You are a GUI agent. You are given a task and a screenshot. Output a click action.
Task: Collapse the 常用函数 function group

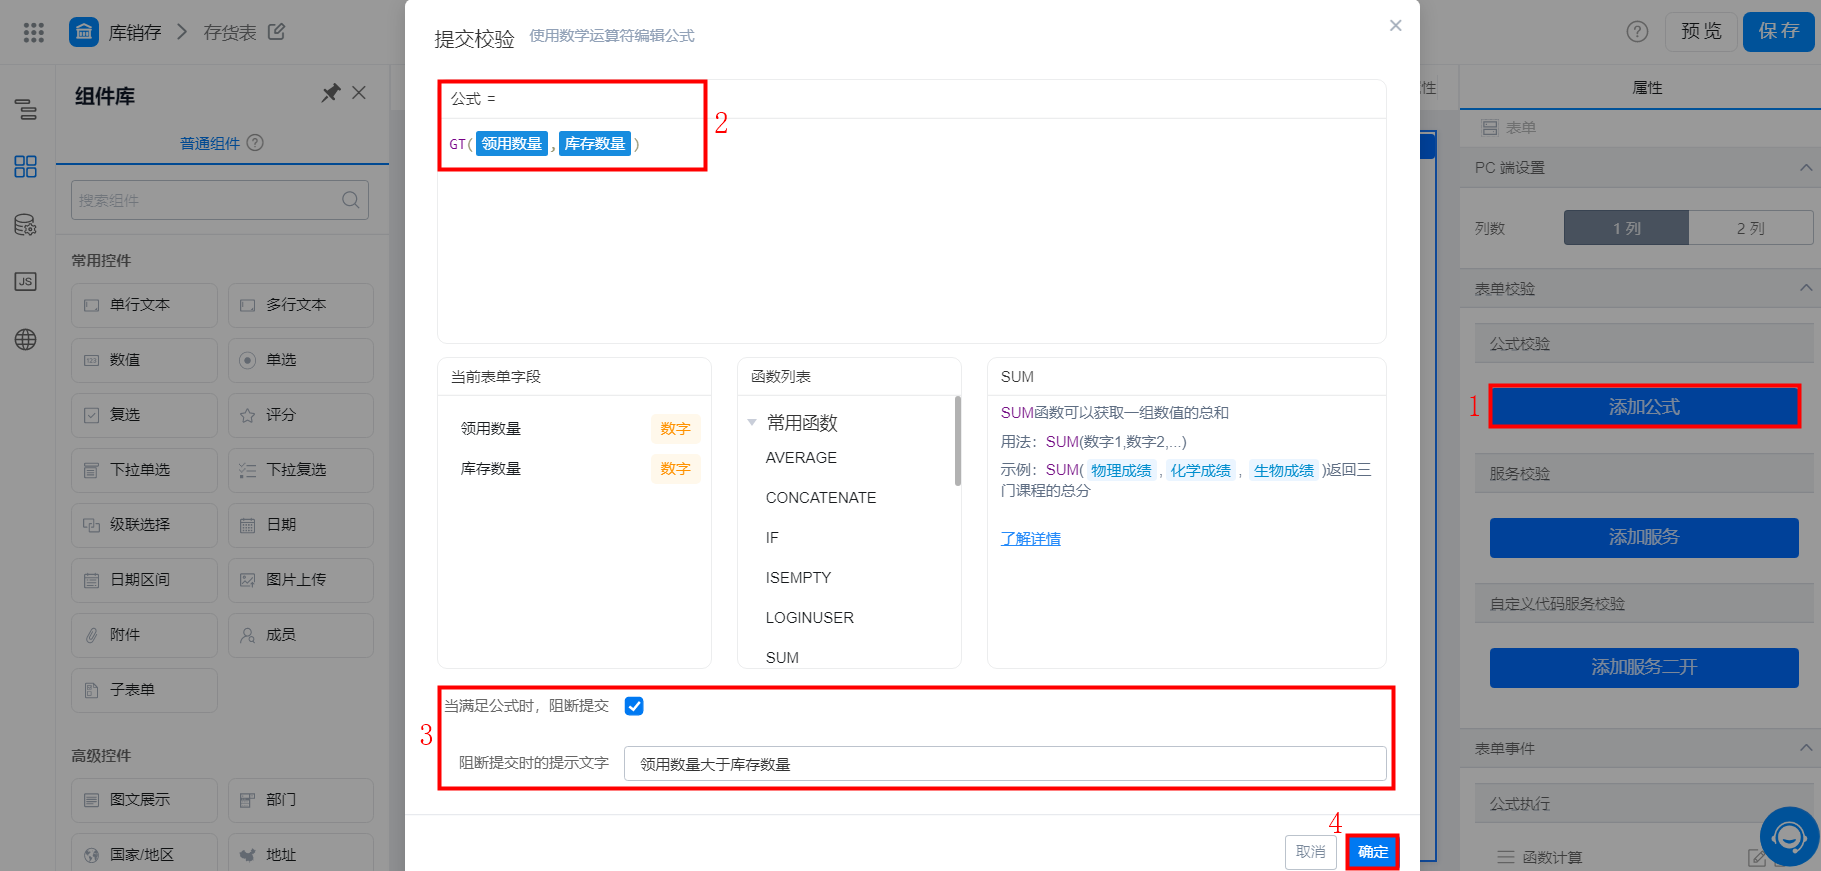[752, 423]
